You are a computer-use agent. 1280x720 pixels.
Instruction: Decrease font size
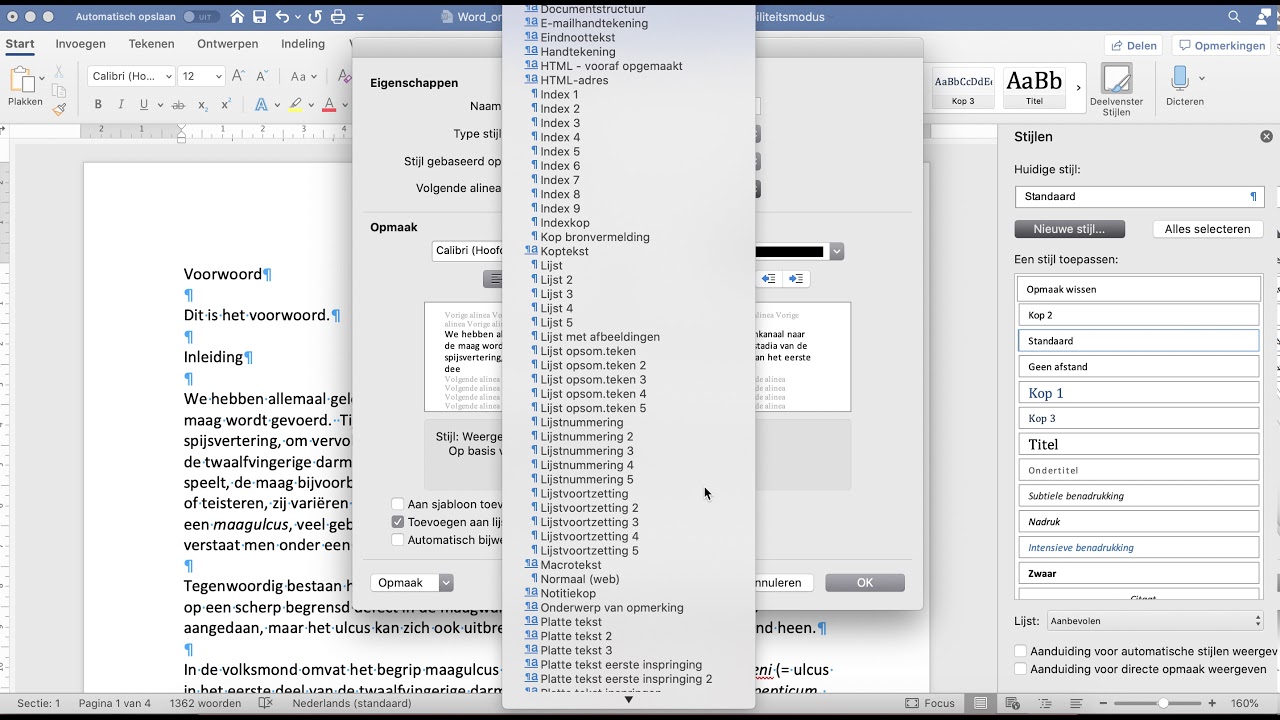262,76
